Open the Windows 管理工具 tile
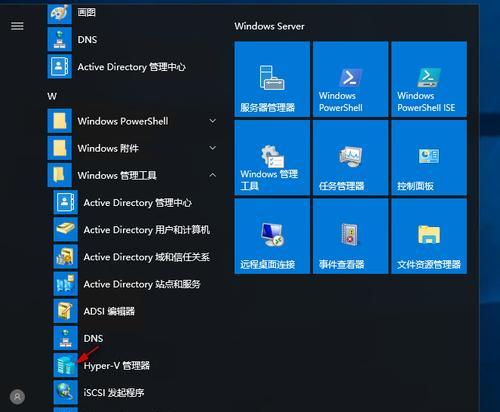 click(x=272, y=158)
